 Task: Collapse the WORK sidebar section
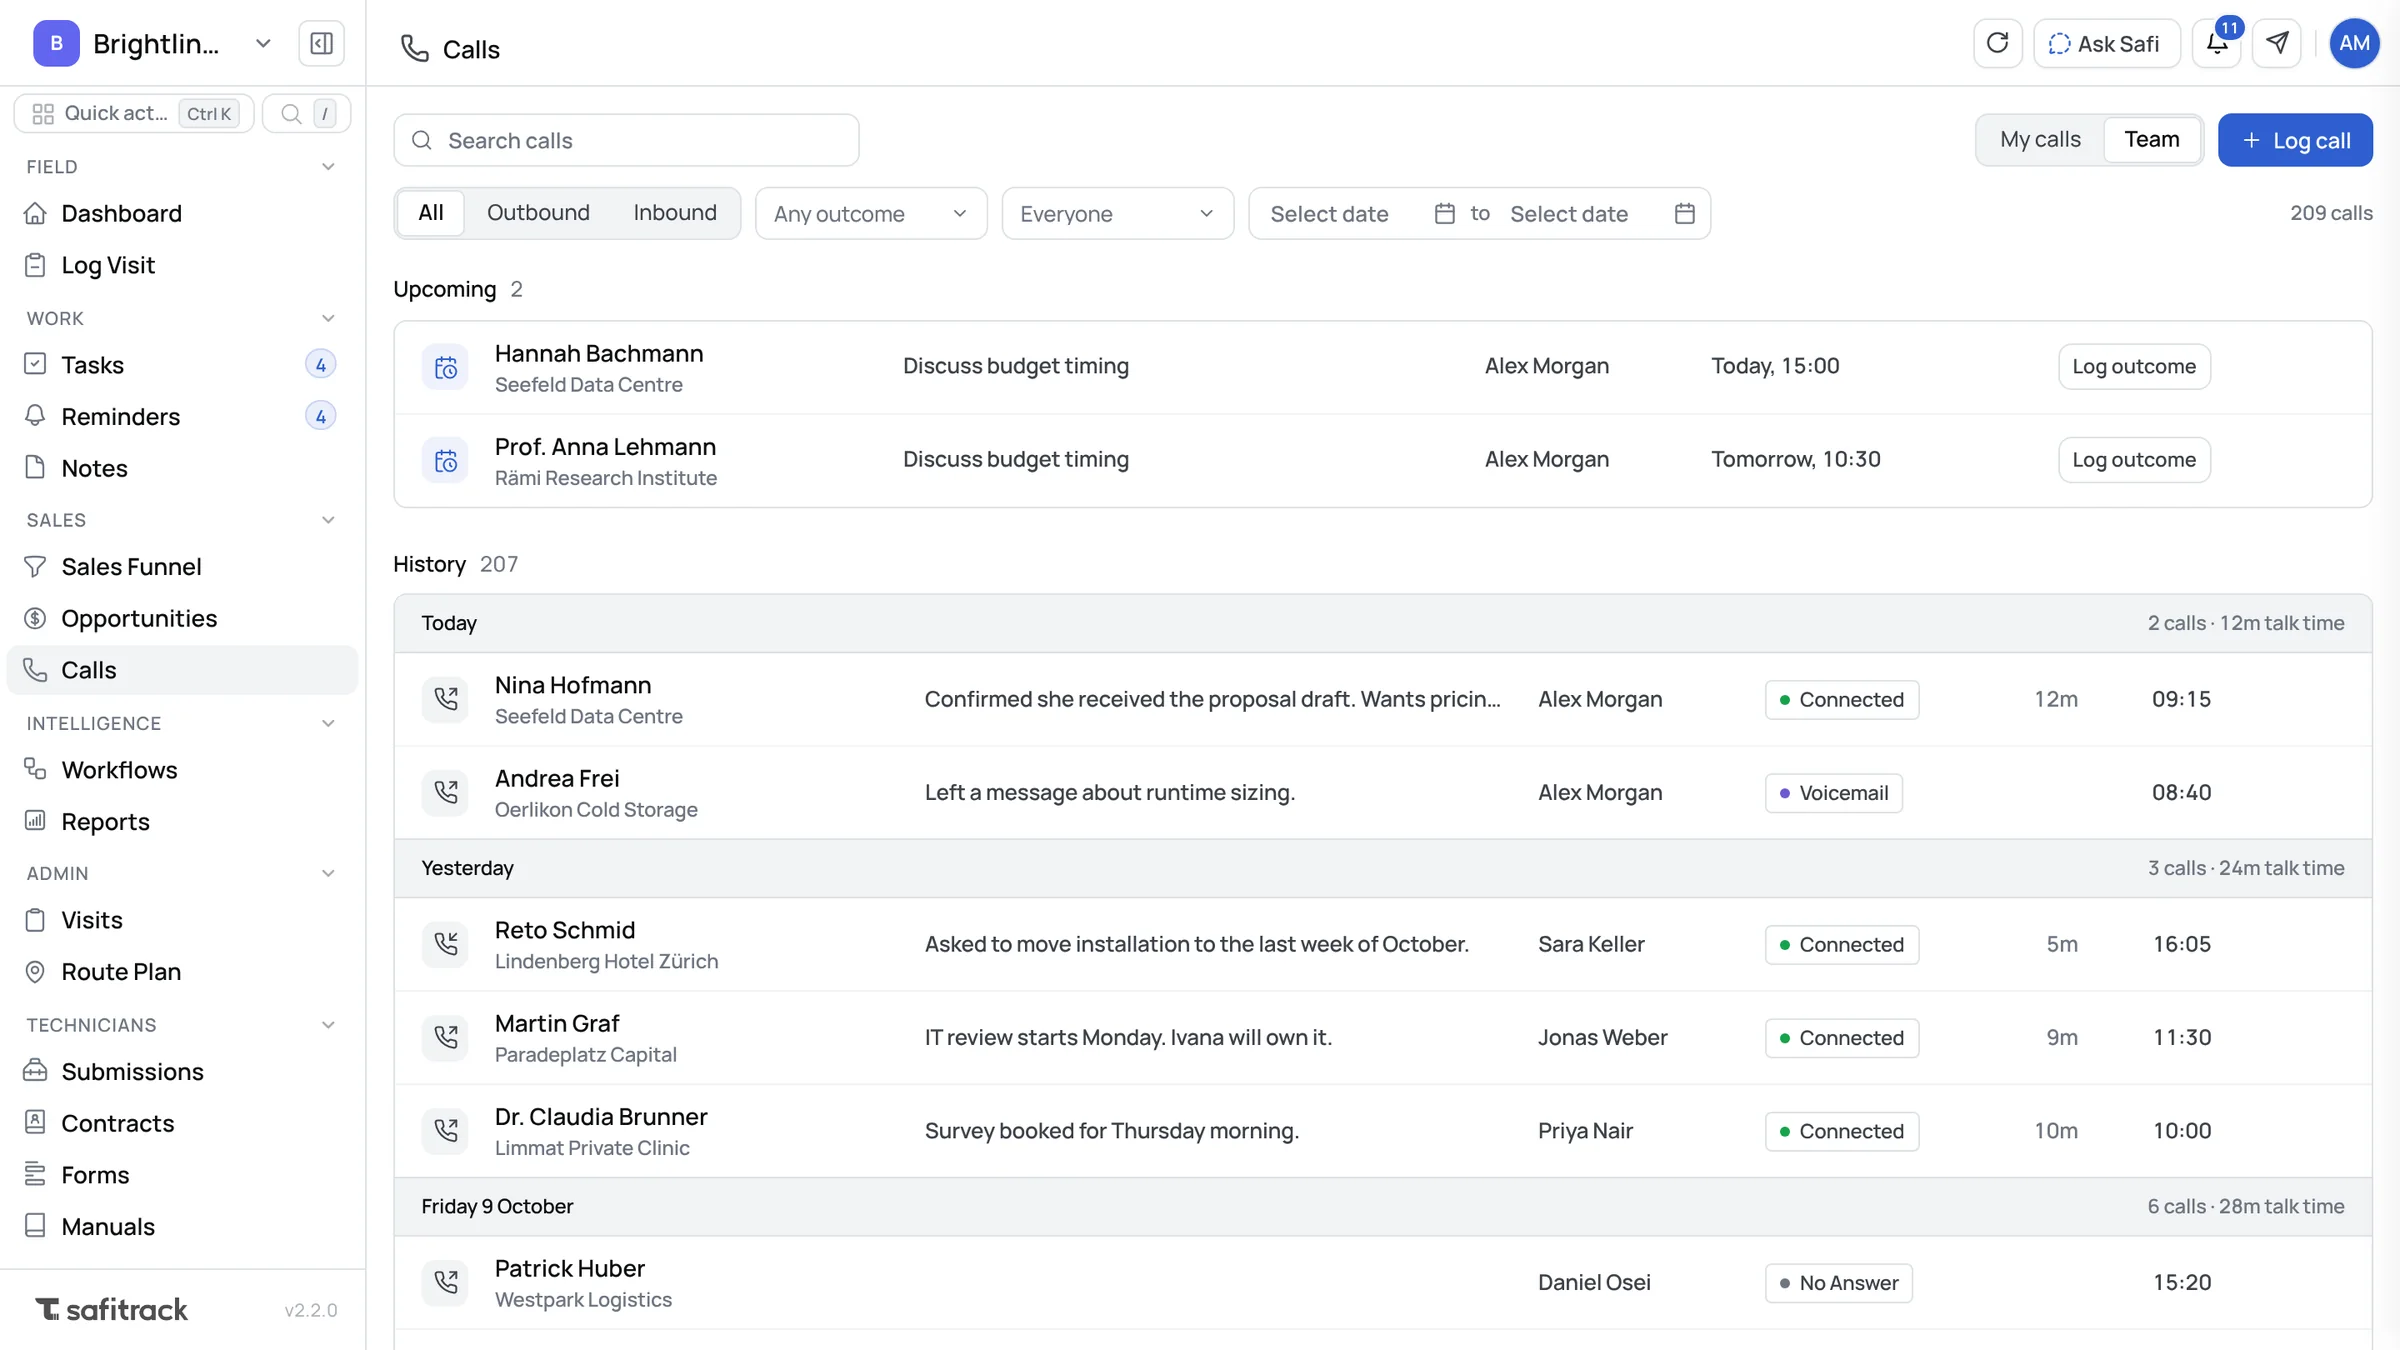(328, 318)
